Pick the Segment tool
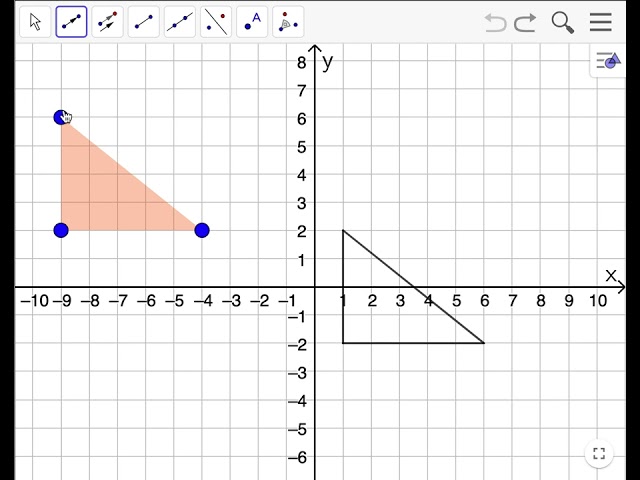Screen dimensions: 640x480 point(144,22)
